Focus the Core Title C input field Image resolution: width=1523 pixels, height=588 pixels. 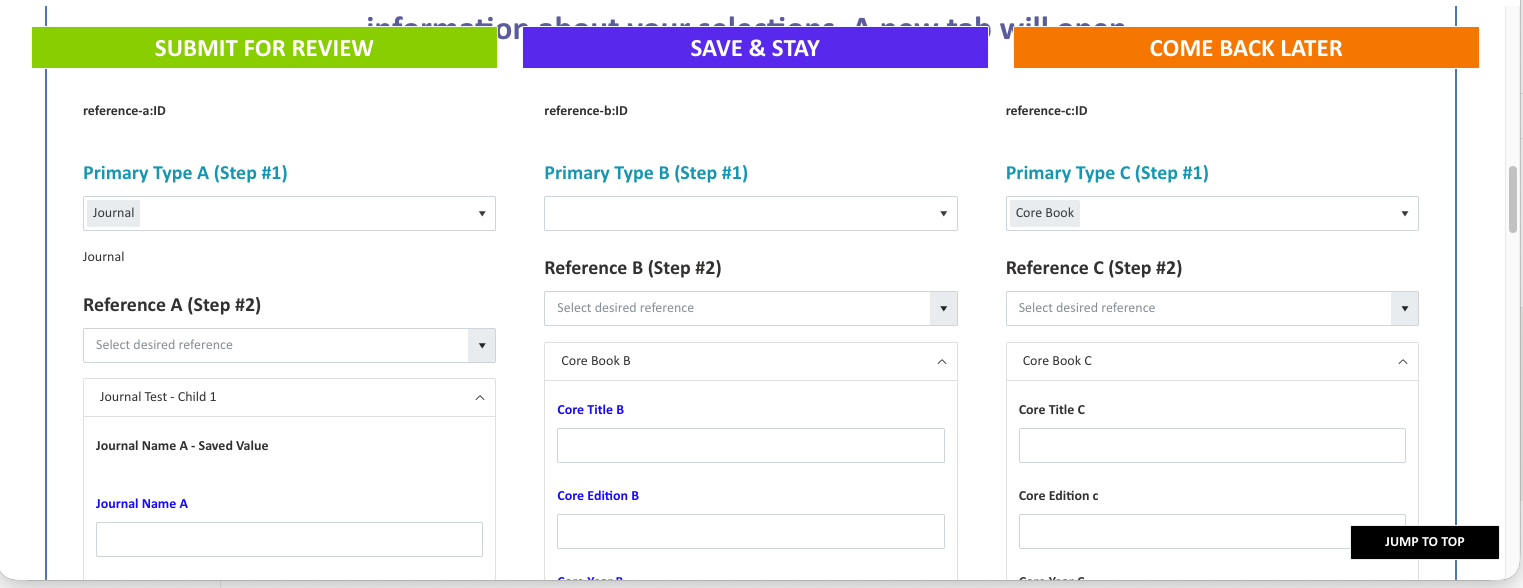(1211, 445)
